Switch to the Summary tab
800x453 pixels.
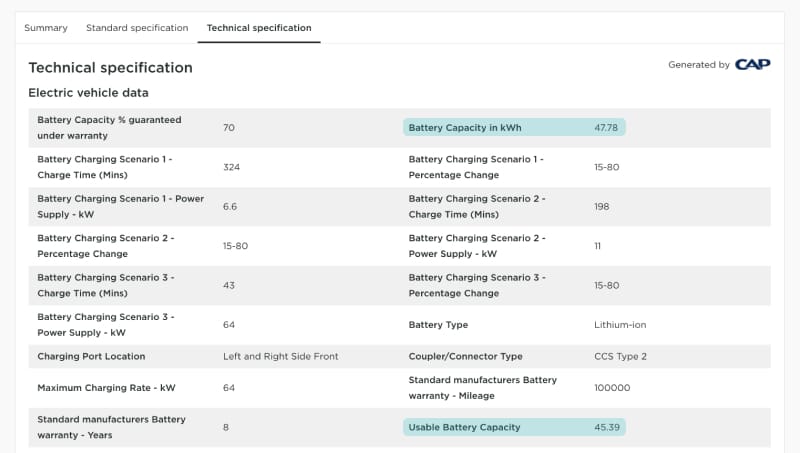tap(46, 28)
